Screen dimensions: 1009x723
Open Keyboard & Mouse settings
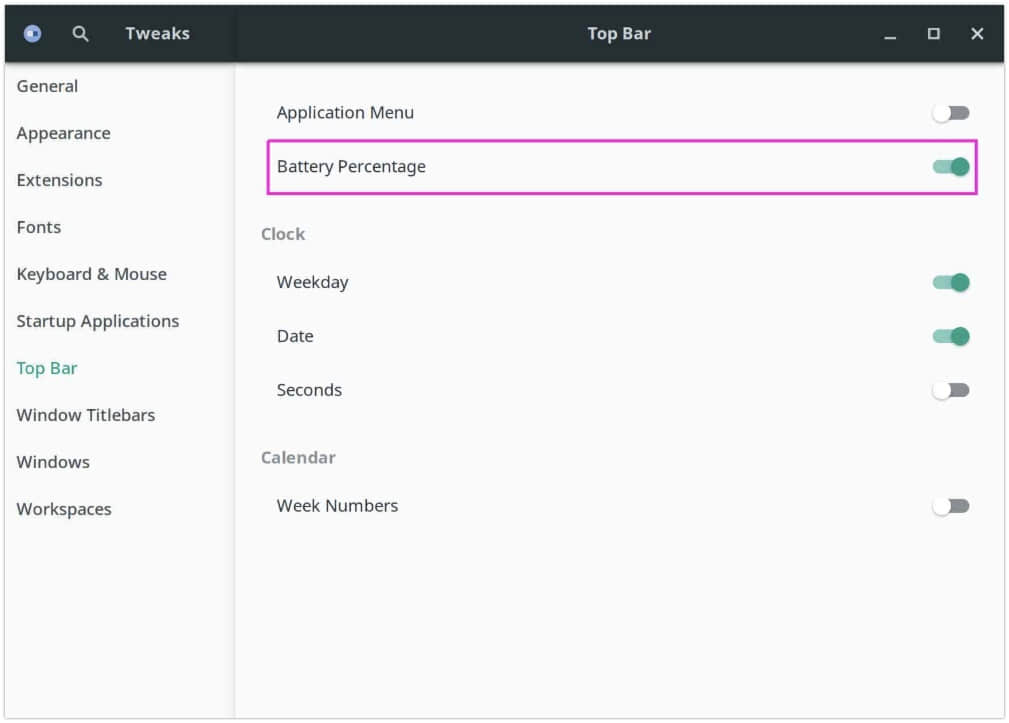pyautogui.click(x=91, y=275)
